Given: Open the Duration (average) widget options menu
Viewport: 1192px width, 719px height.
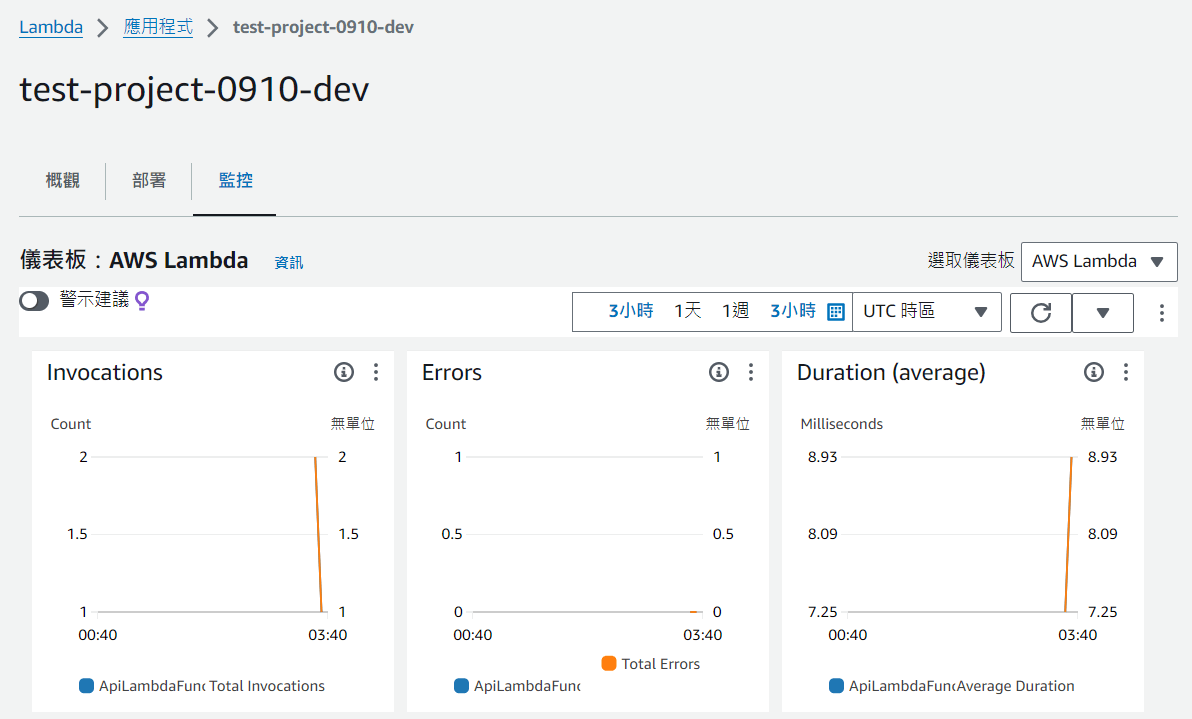Looking at the screenshot, I should click(x=1125, y=371).
